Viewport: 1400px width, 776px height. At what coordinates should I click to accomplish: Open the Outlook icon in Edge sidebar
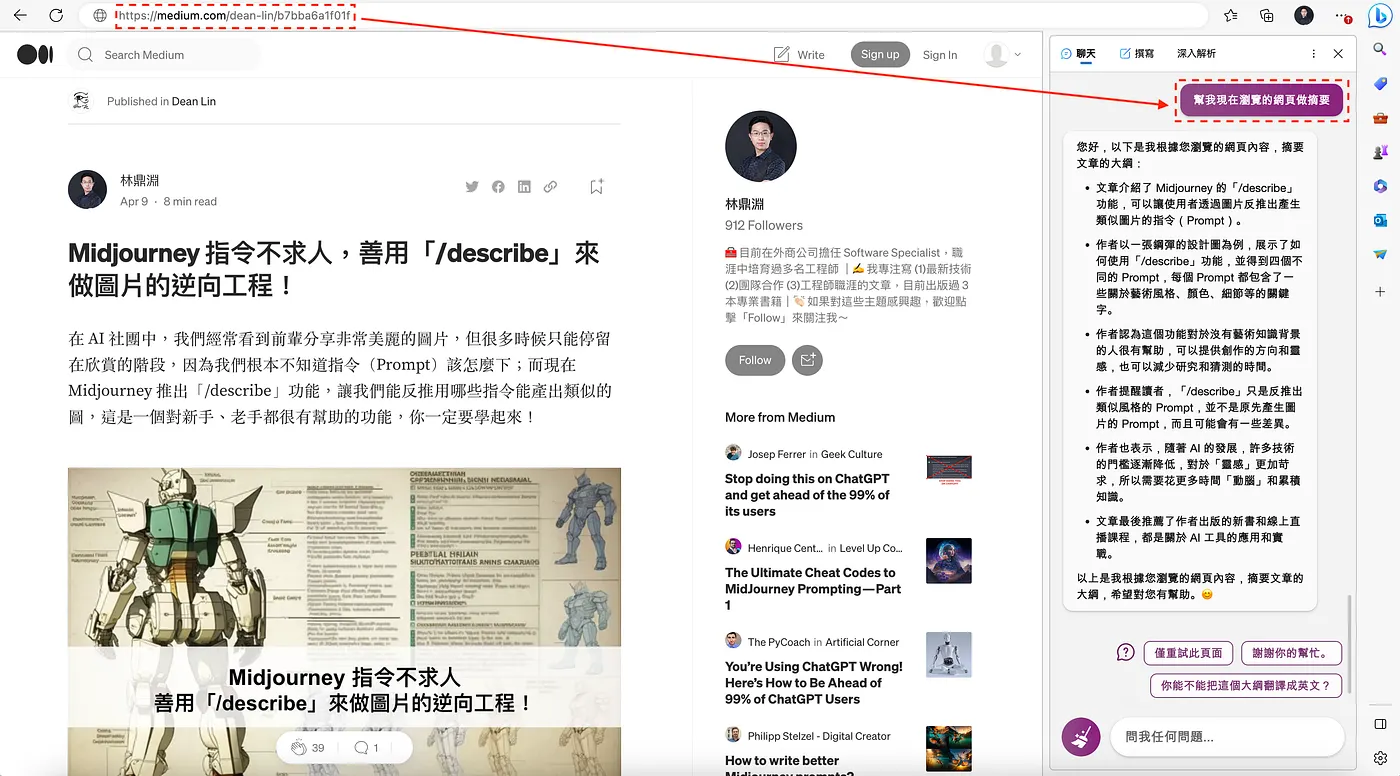1381,220
